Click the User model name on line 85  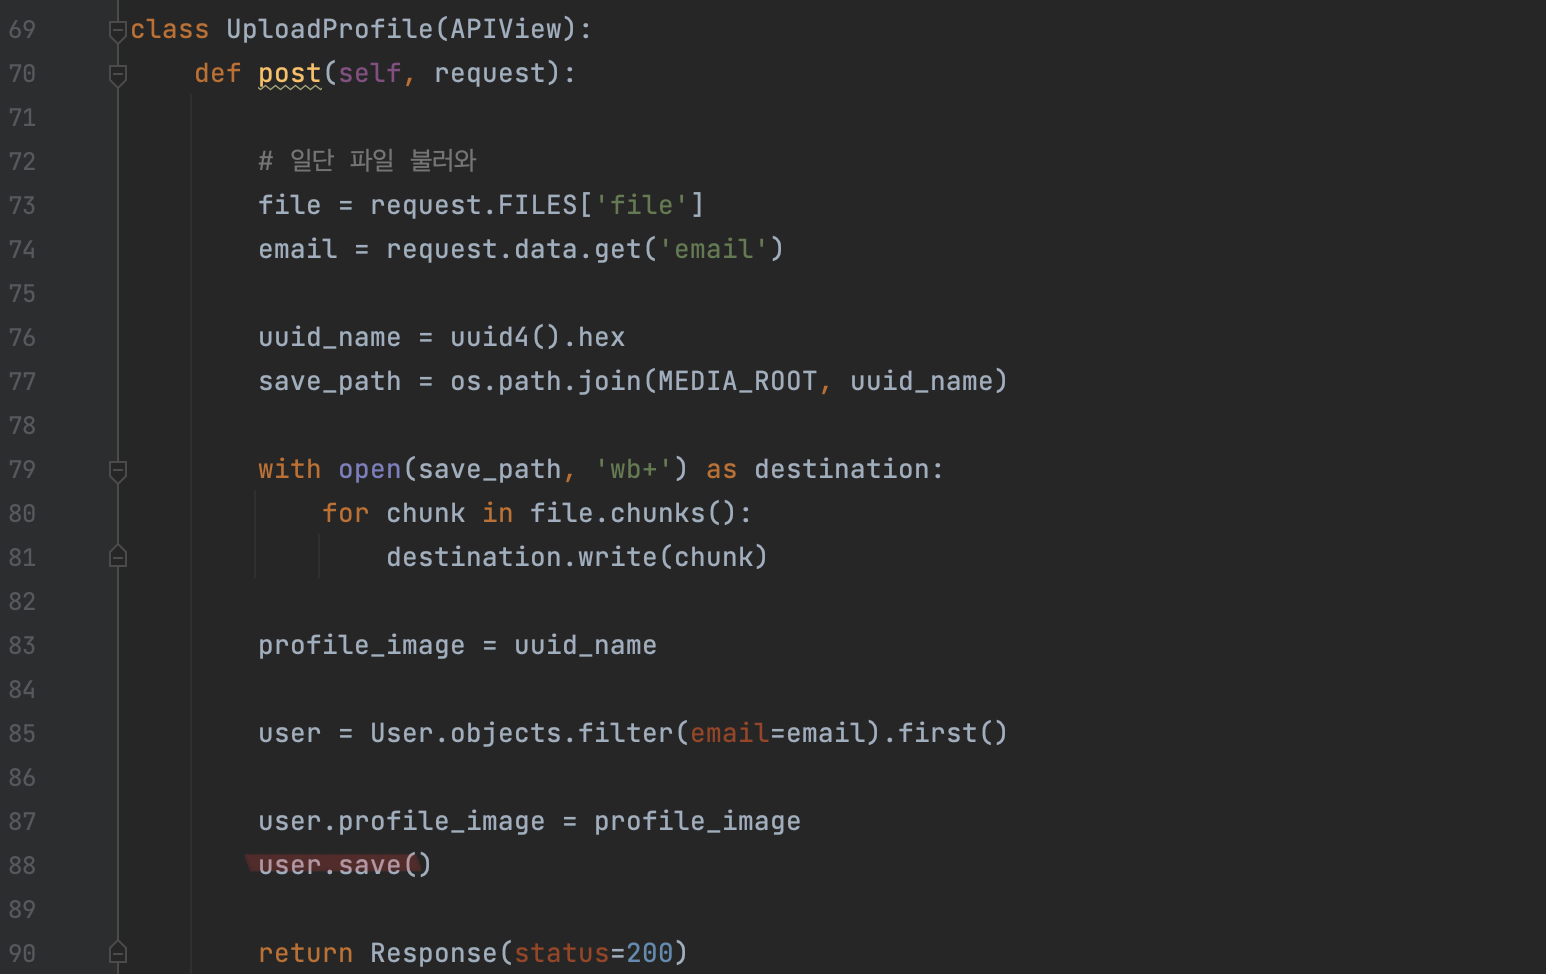click(402, 733)
